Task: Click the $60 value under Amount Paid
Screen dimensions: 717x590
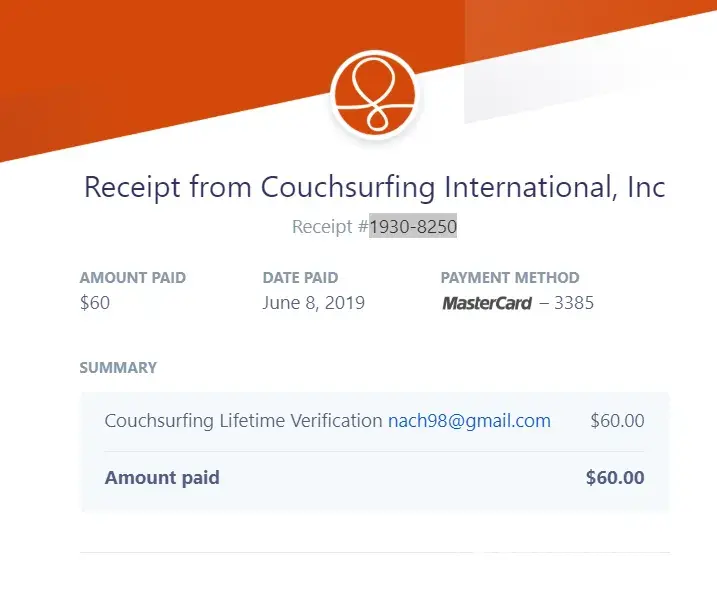Action: click(x=95, y=302)
